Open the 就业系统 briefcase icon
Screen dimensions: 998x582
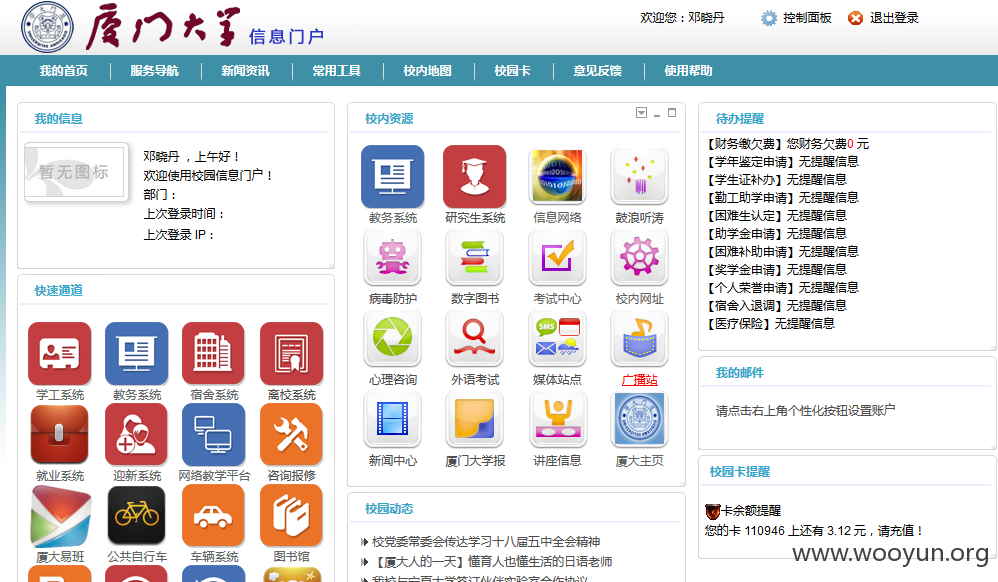60,435
